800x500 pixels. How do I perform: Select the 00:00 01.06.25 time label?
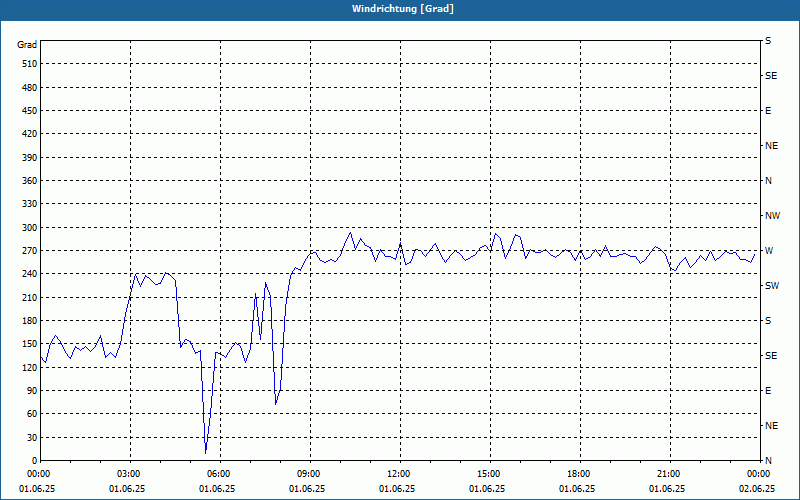tap(37, 481)
